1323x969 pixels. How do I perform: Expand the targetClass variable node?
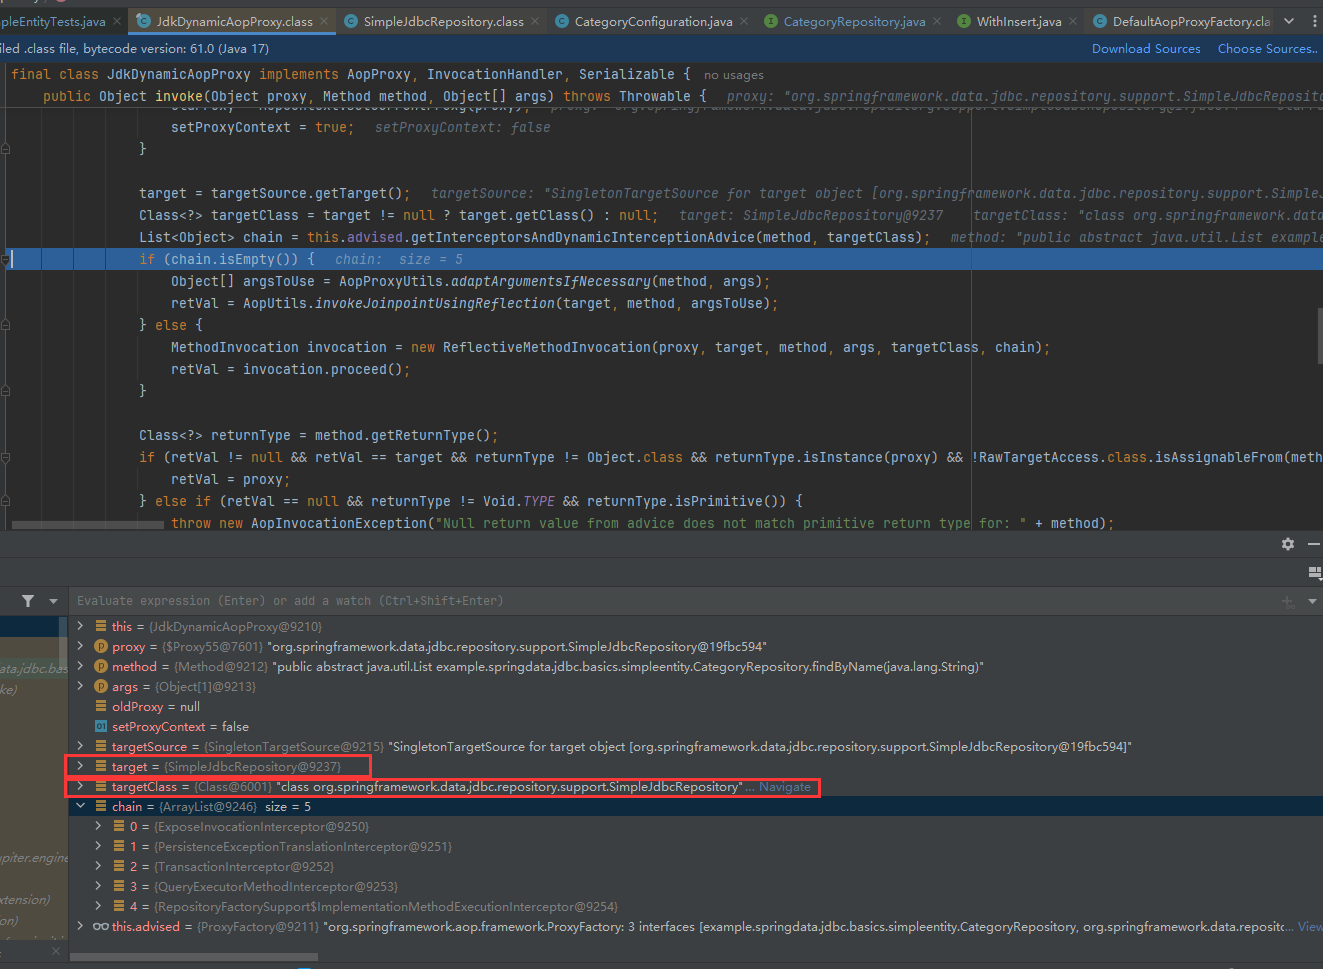(80, 786)
